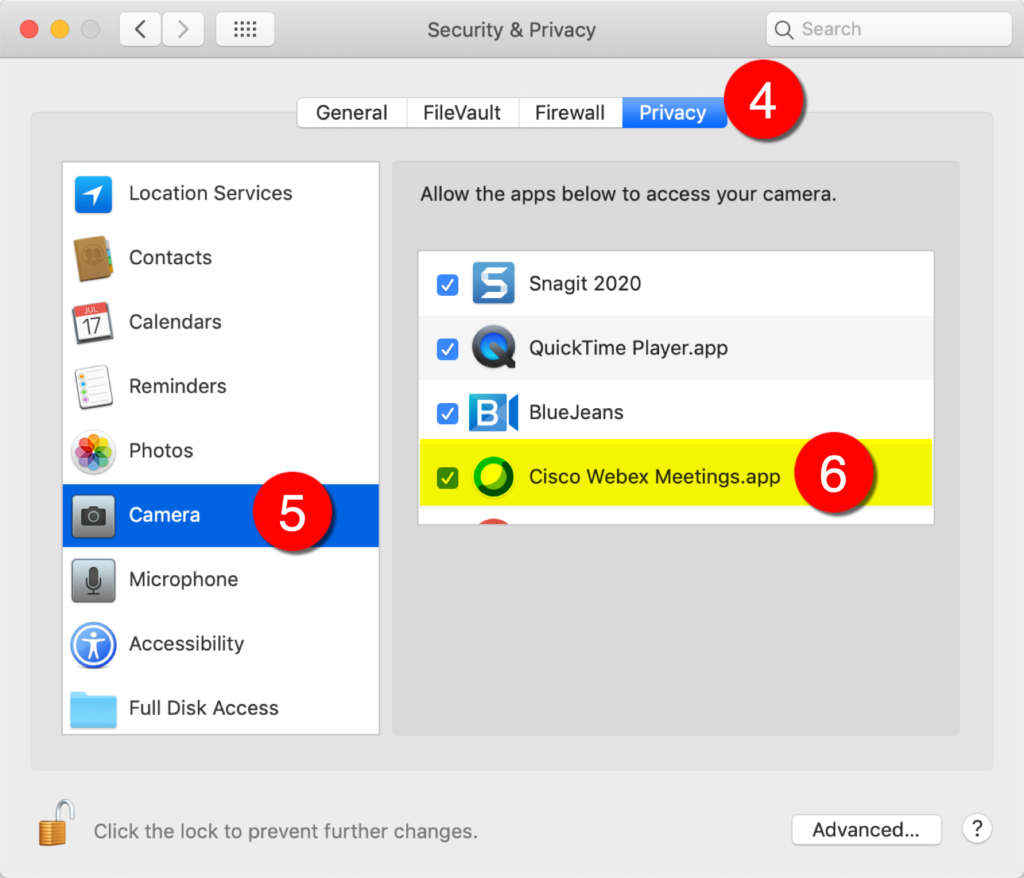Open the FileVault tab
The image size is (1024, 878).
click(x=462, y=113)
